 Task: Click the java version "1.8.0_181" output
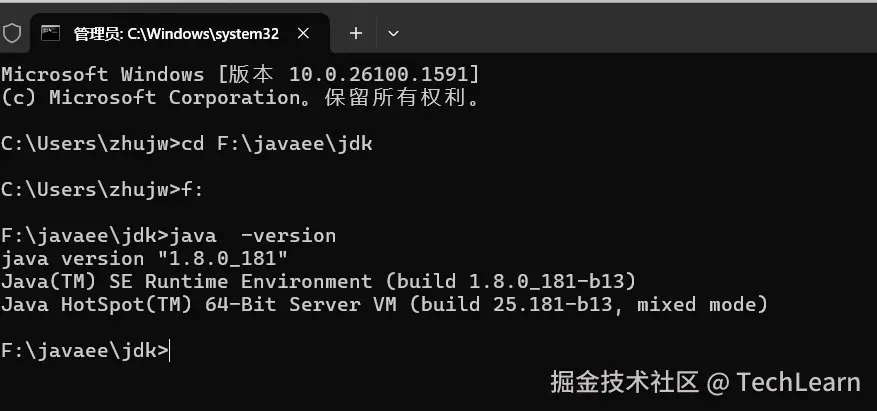pyautogui.click(x=144, y=259)
